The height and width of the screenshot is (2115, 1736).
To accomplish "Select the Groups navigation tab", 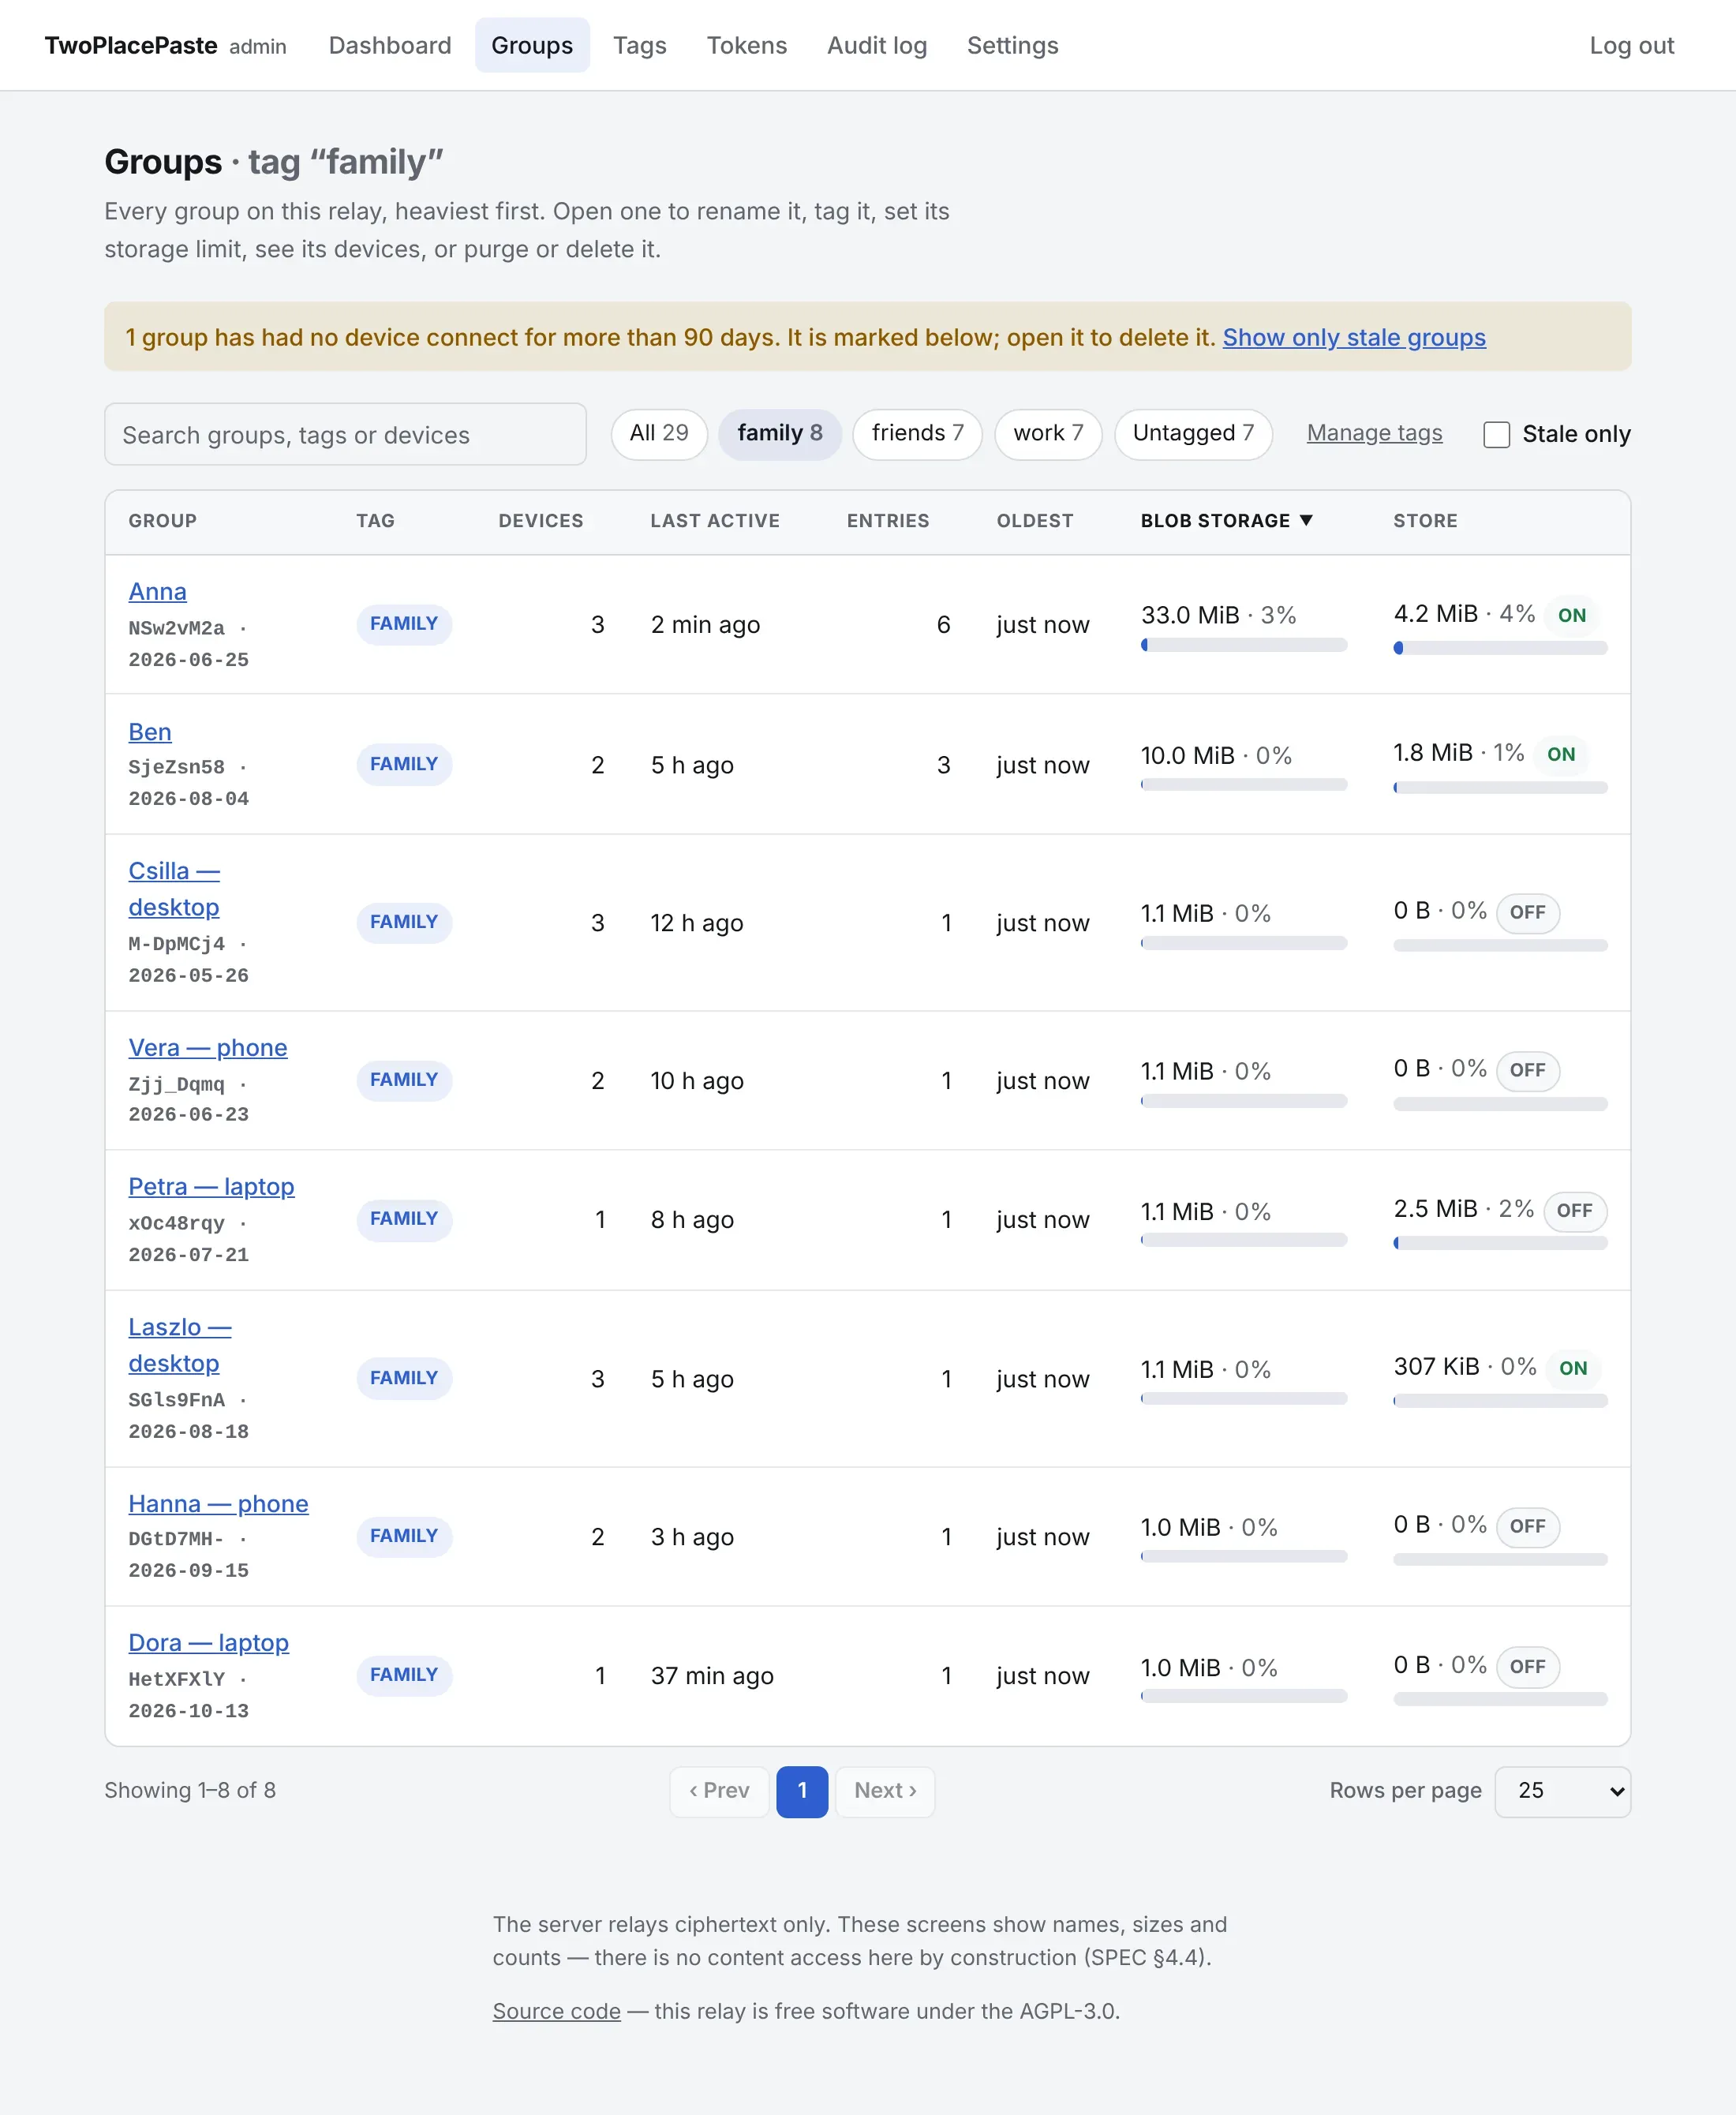I will pyautogui.click(x=532, y=45).
